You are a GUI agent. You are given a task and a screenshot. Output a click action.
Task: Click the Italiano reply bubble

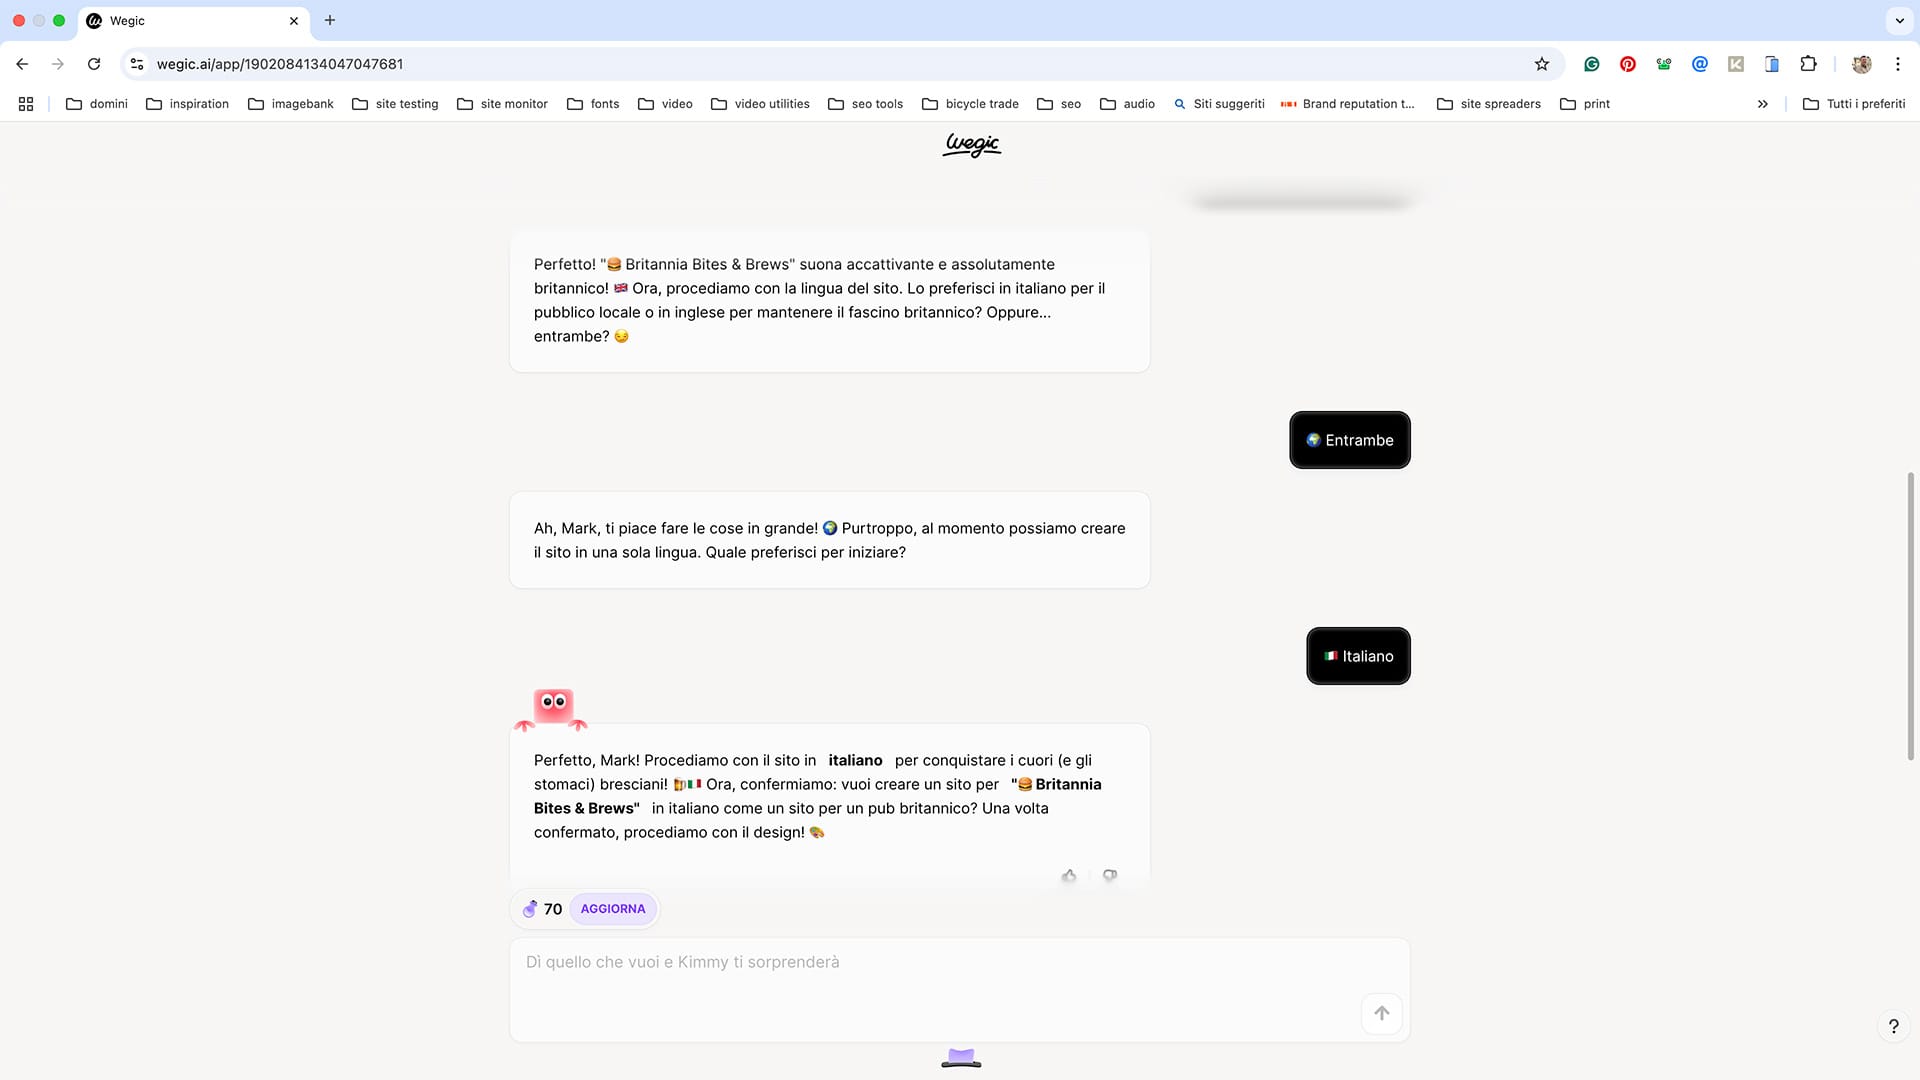tap(1357, 656)
